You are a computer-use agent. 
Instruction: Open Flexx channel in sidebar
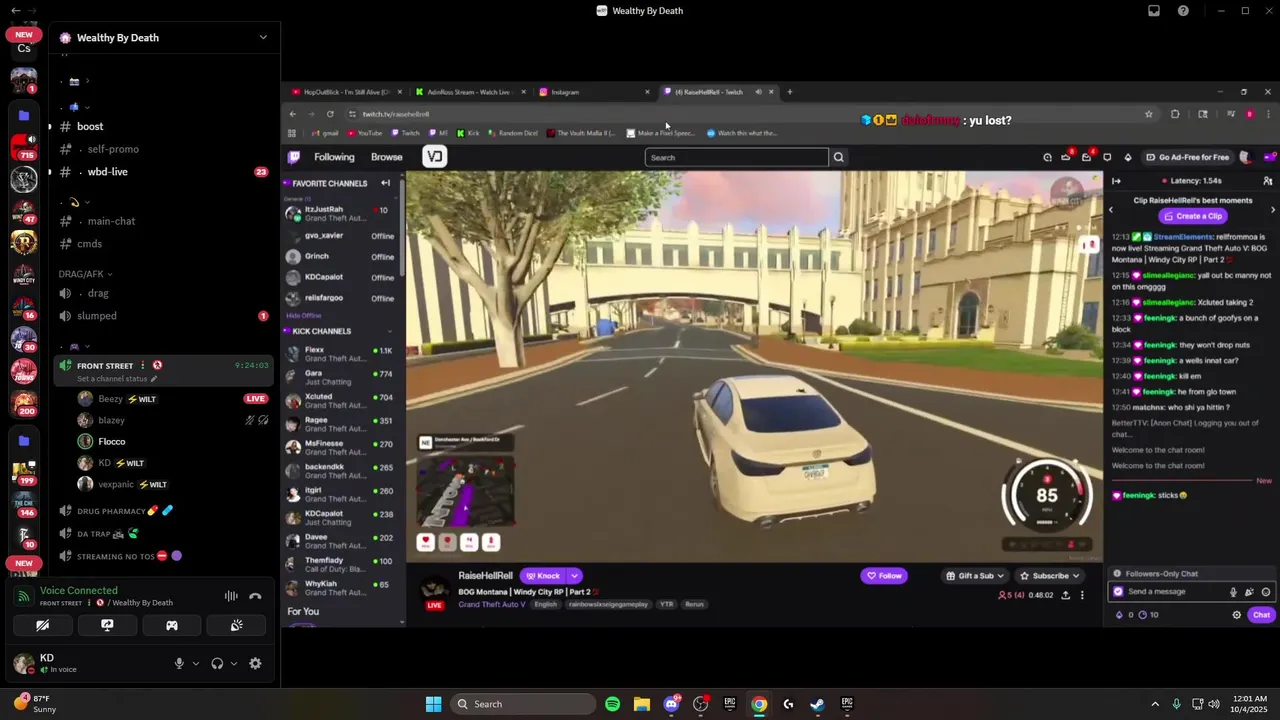(343, 354)
